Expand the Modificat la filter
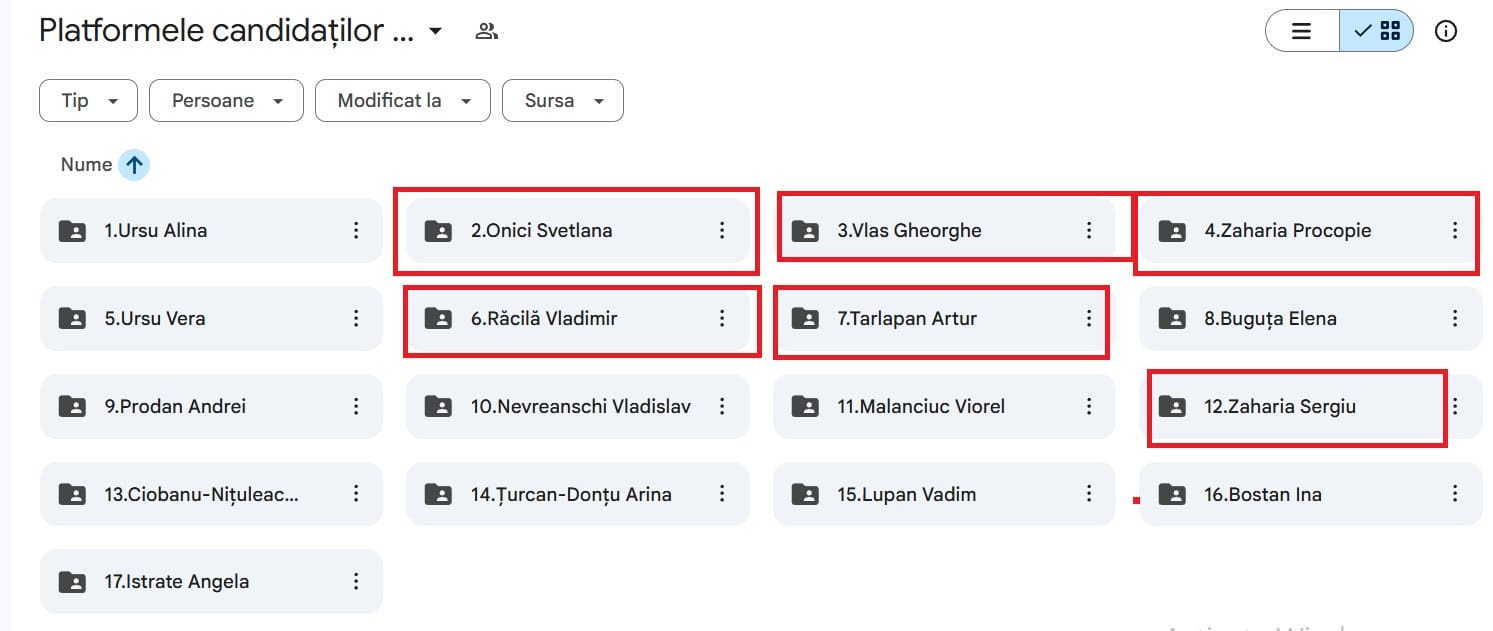1493x631 pixels. [x=402, y=101]
